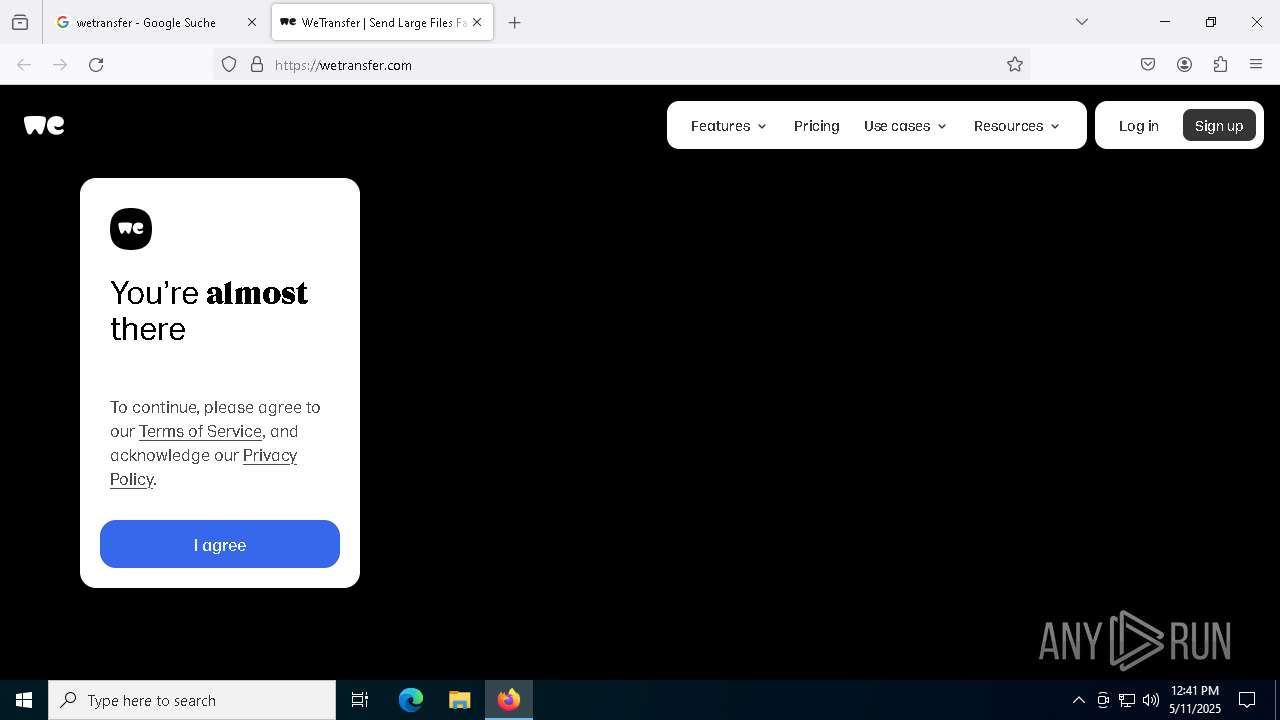Open File Explorer from taskbar

click(x=459, y=700)
